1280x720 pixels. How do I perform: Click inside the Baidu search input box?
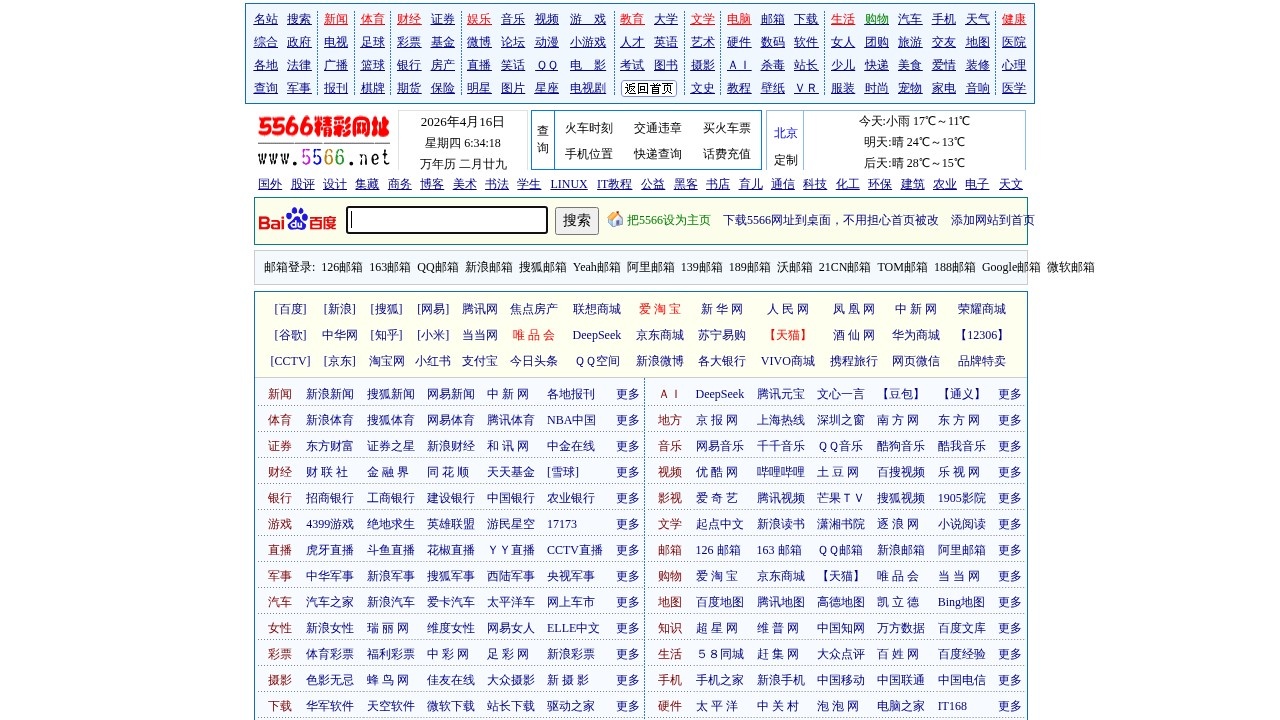pyautogui.click(x=446, y=220)
